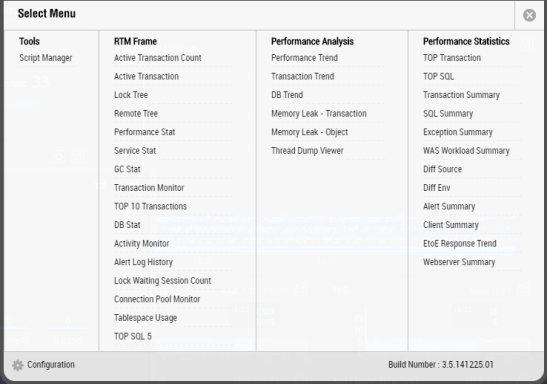Image resolution: width=547 pixels, height=384 pixels.
Task: Close the Select Menu dialog
Action: tap(529, 15)
